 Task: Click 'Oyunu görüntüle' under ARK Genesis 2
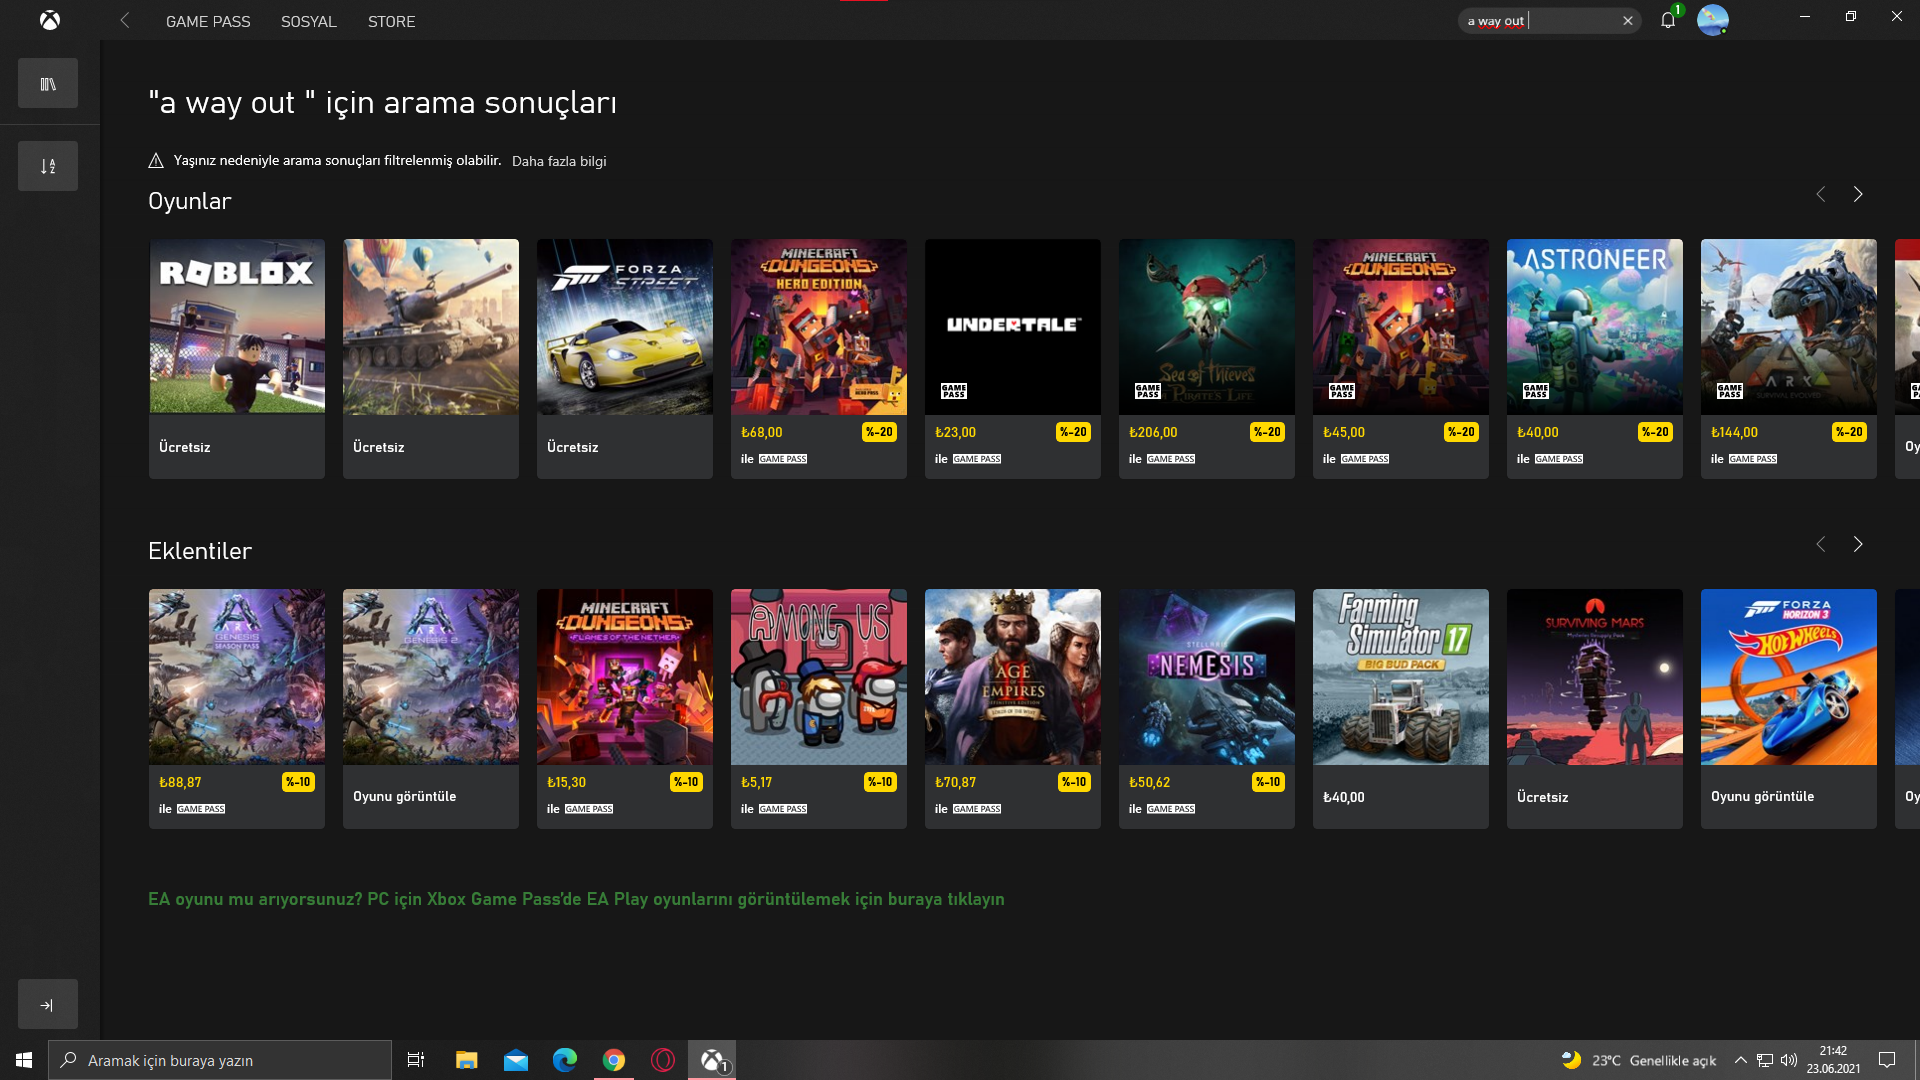click(404, 796)
